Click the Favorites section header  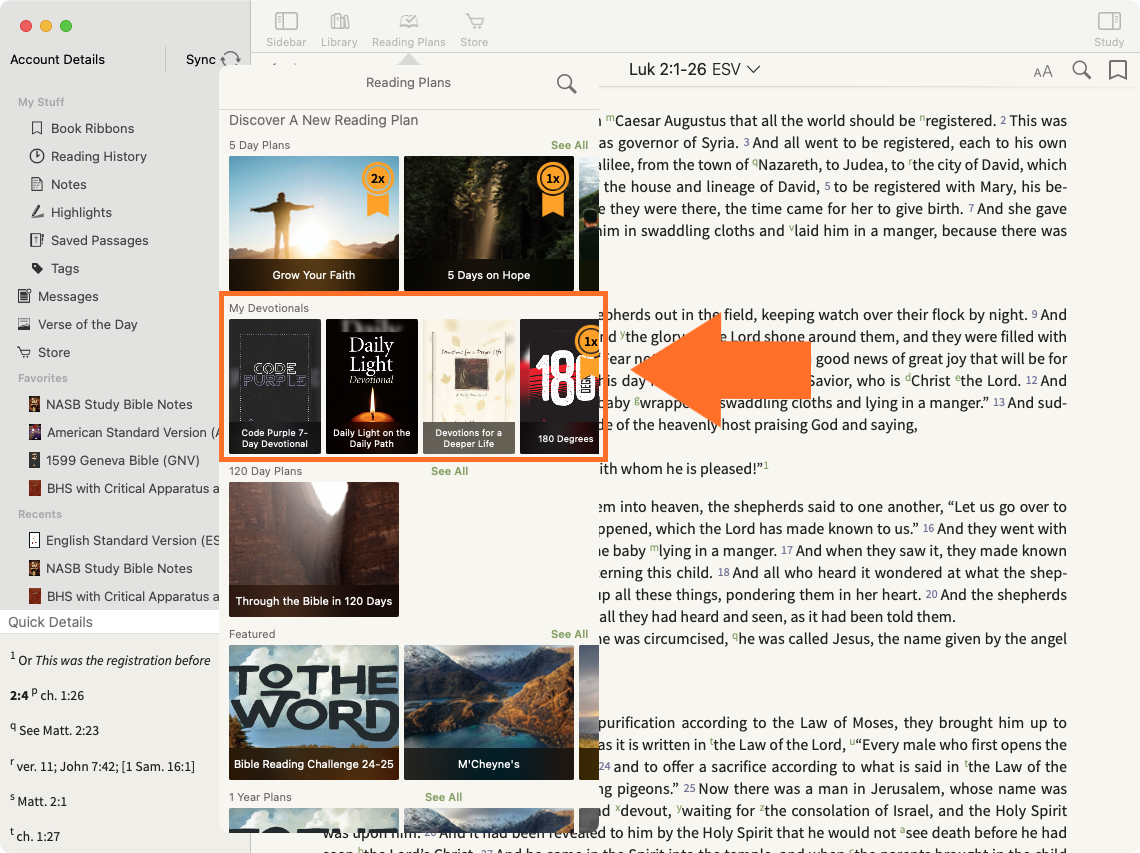pyautogui.click(x=42, y=378)
